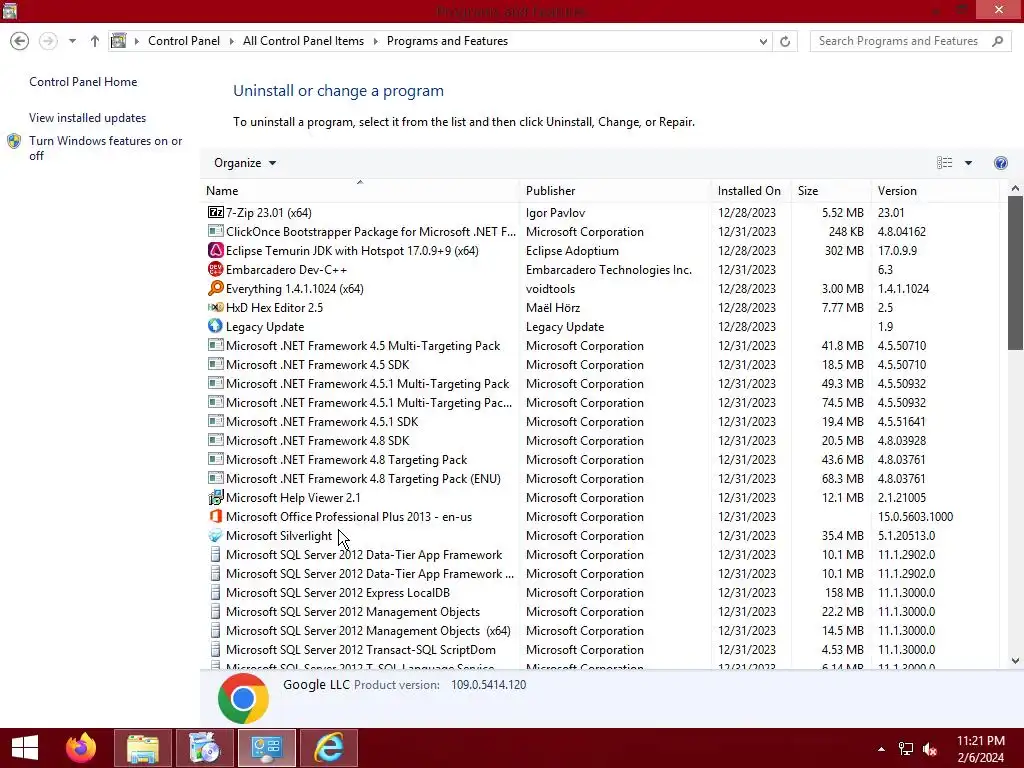Click the Everything search app icon

[x=215, y=288]
